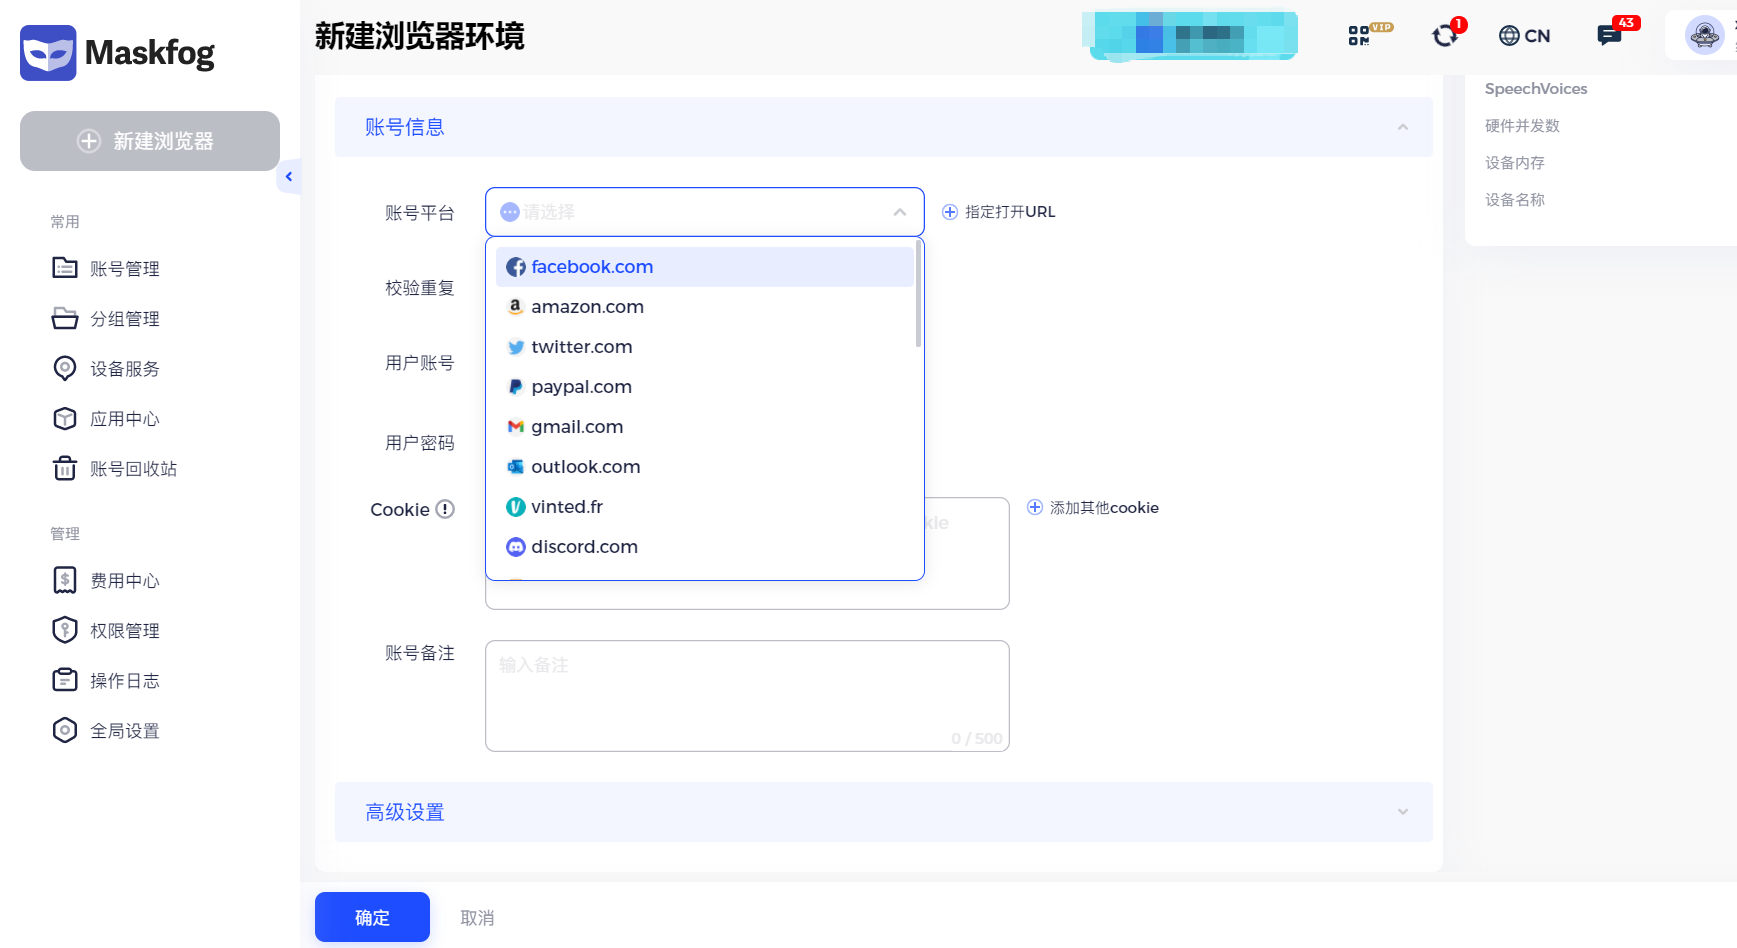1737x948 pixels.
Task: Click the Maskfog mask logo icon
Action: pos(48,53)
